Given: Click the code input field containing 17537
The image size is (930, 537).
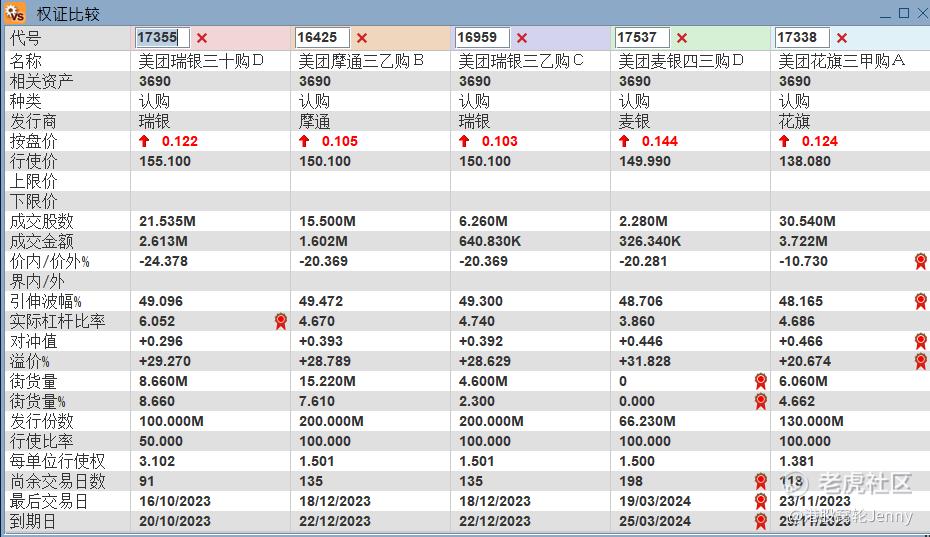Looking at the screenshot, I should [642, 37].
